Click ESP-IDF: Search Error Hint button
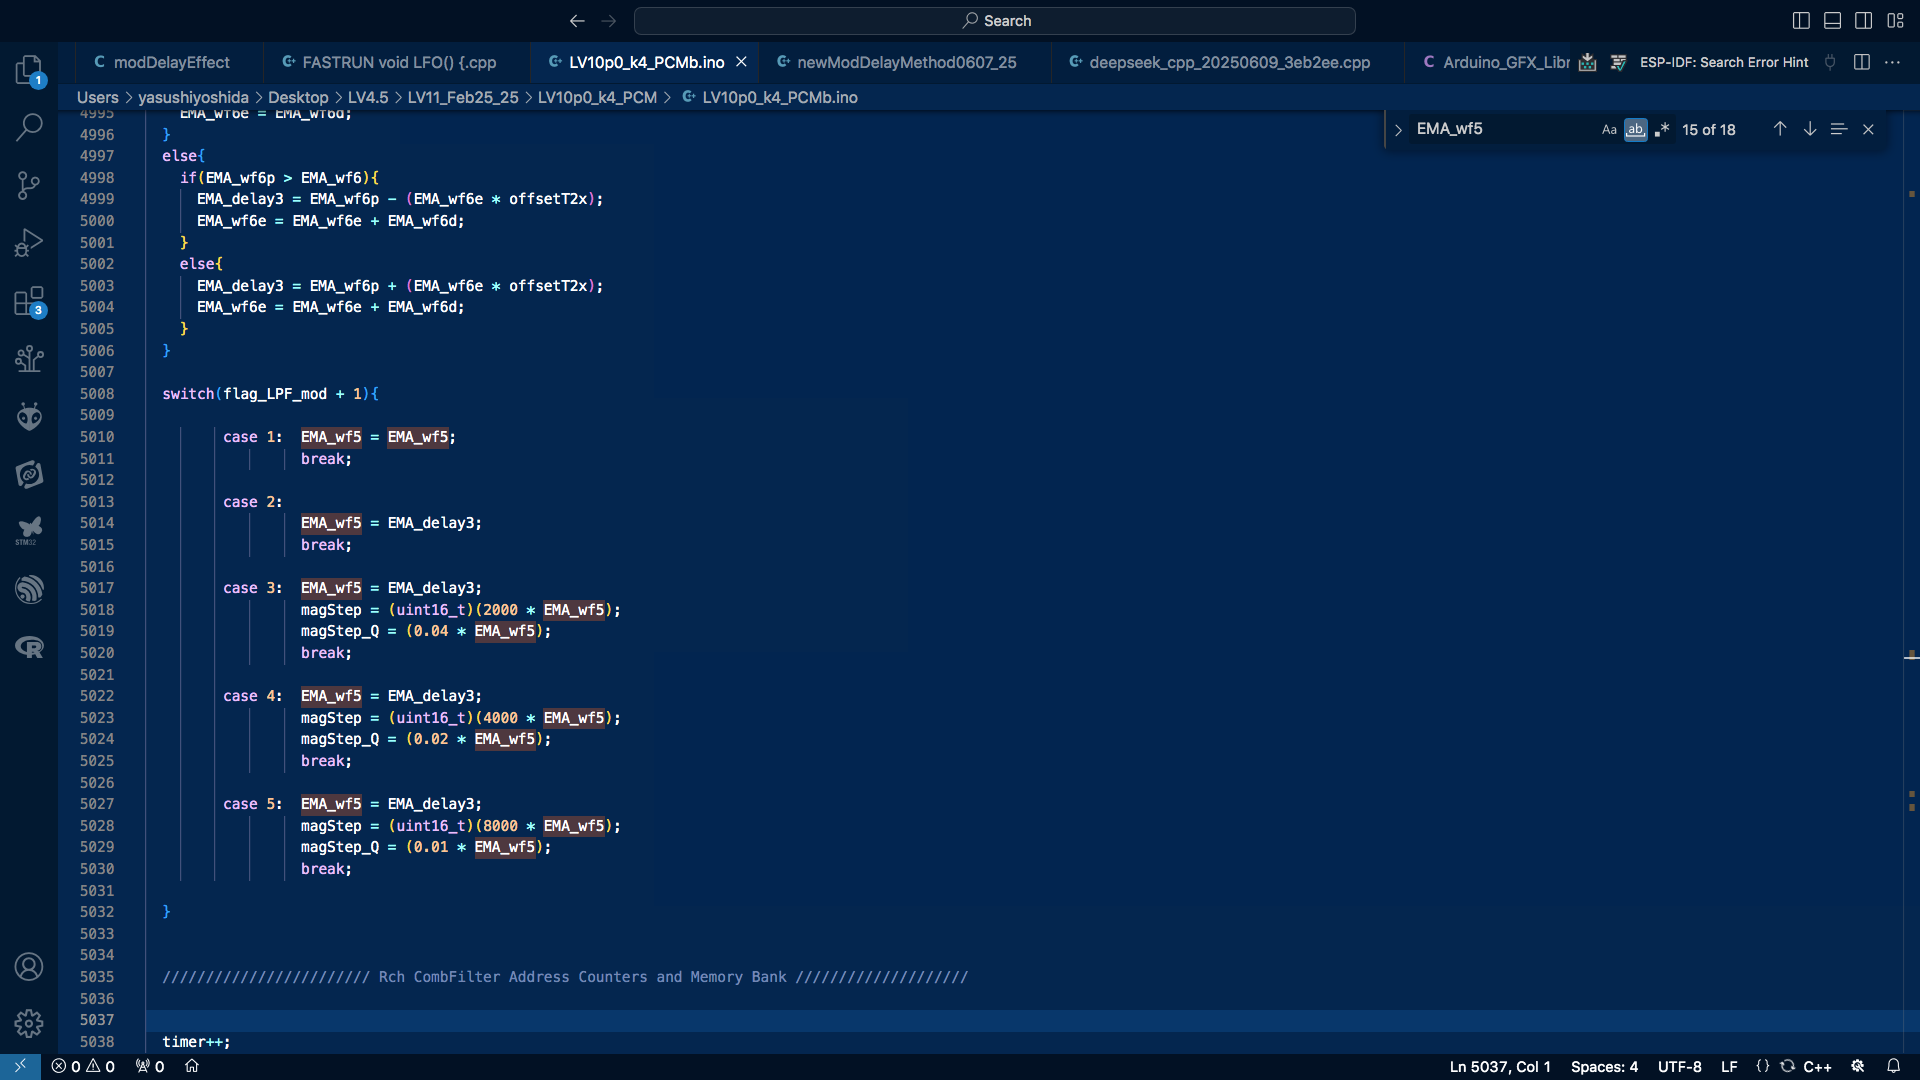Screen dimensions: 1920x1080 pos(1723,62)
